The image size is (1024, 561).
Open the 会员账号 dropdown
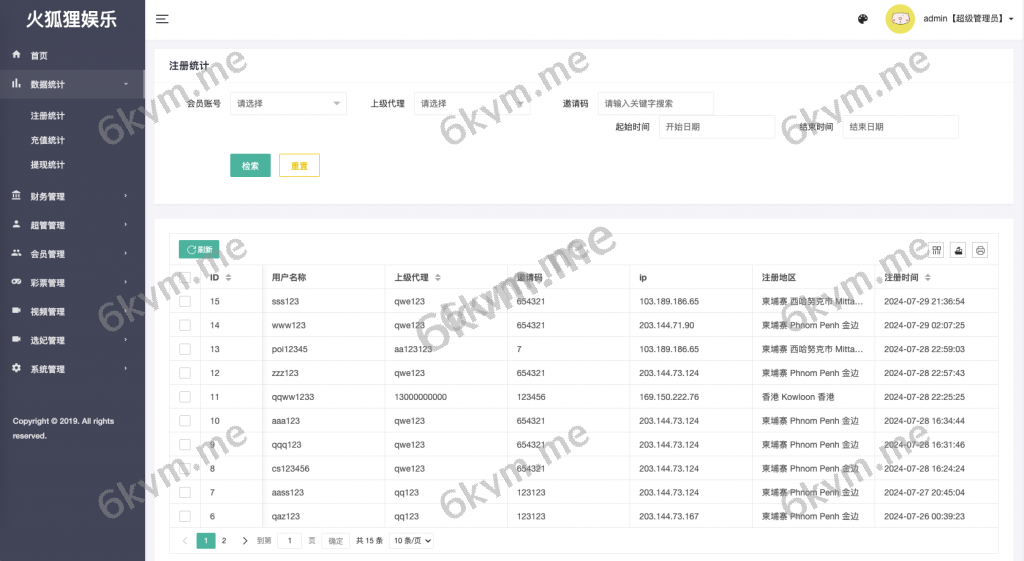[288, 103]
